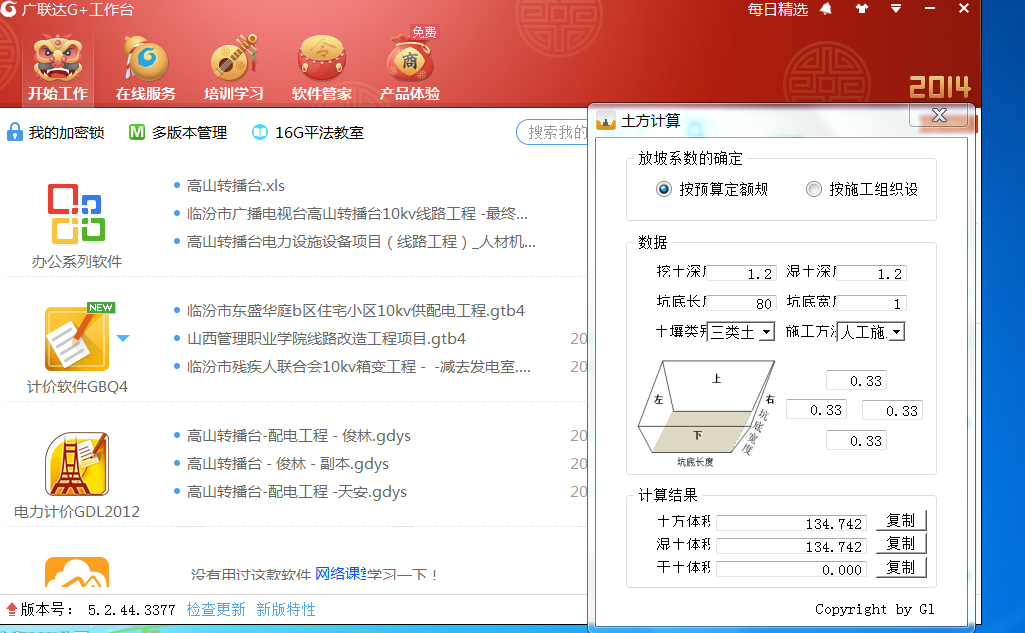Close the 土方计算 dialog
This screenshot has height=633, width=1025.
pos(939,115)
